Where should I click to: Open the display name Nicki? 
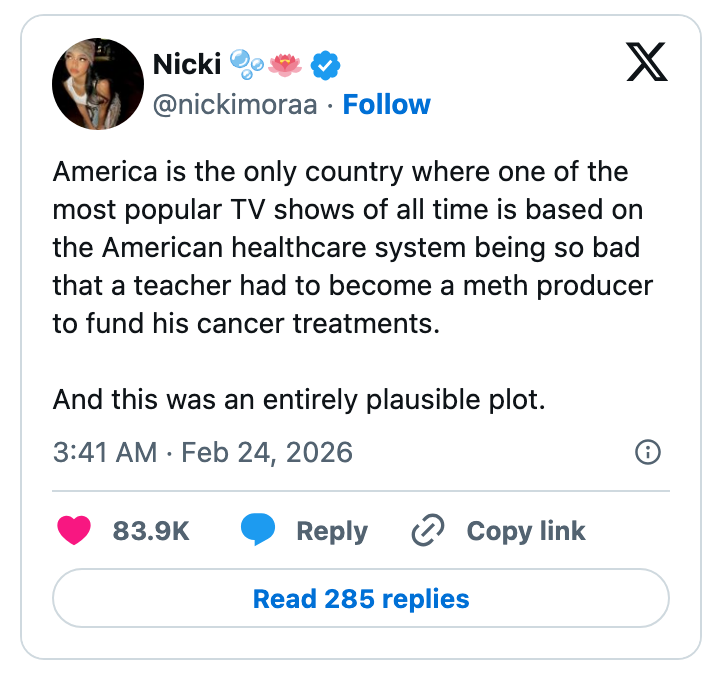(x=186, y=66)
